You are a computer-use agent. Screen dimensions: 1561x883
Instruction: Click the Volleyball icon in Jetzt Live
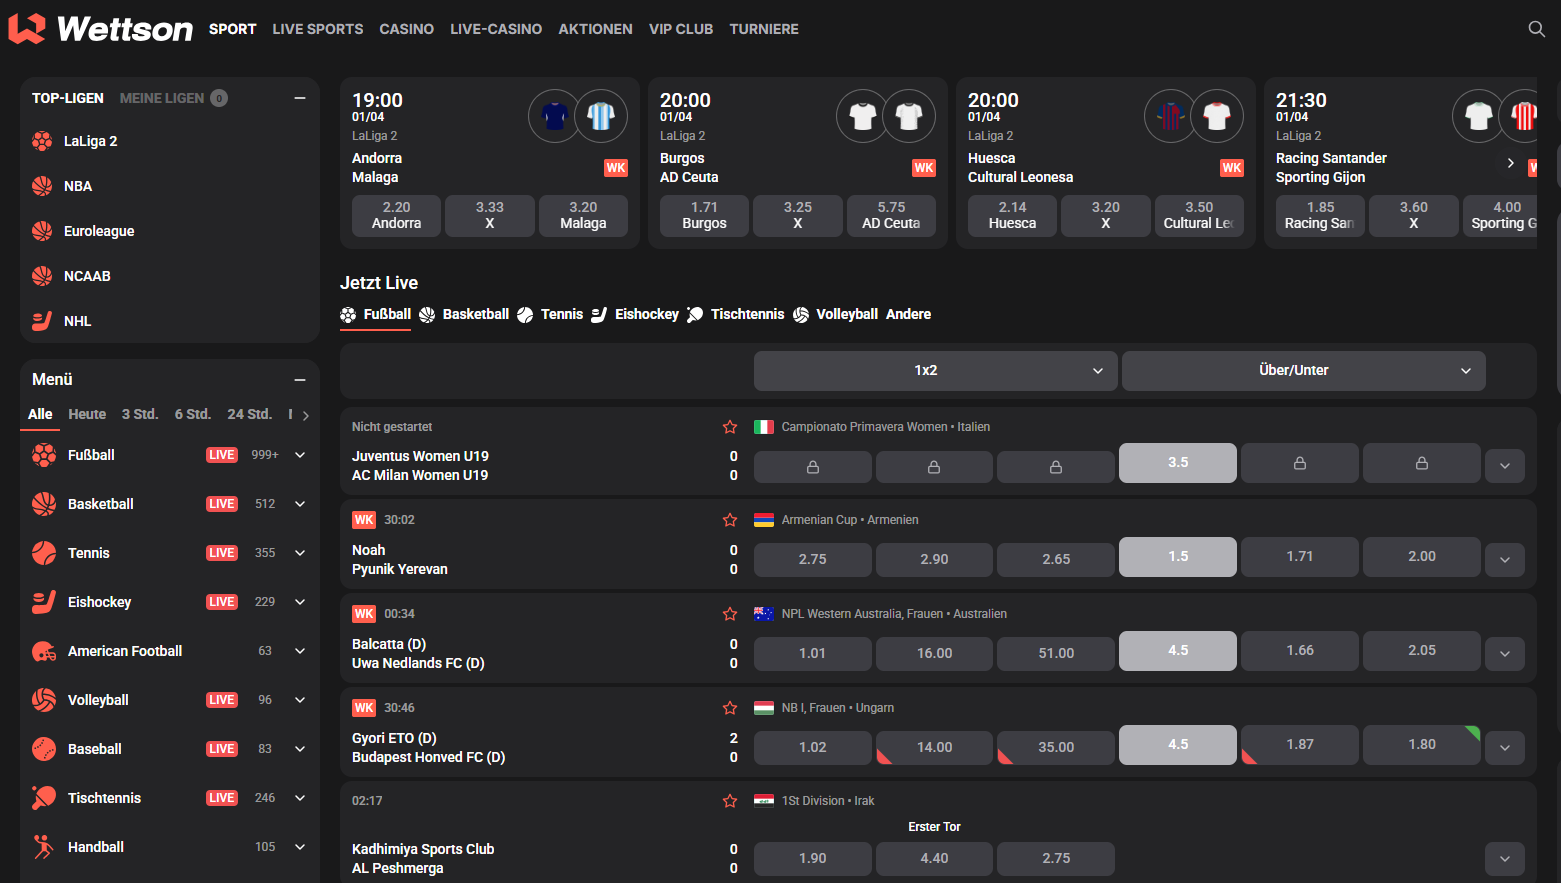click(x=801, y=315)
